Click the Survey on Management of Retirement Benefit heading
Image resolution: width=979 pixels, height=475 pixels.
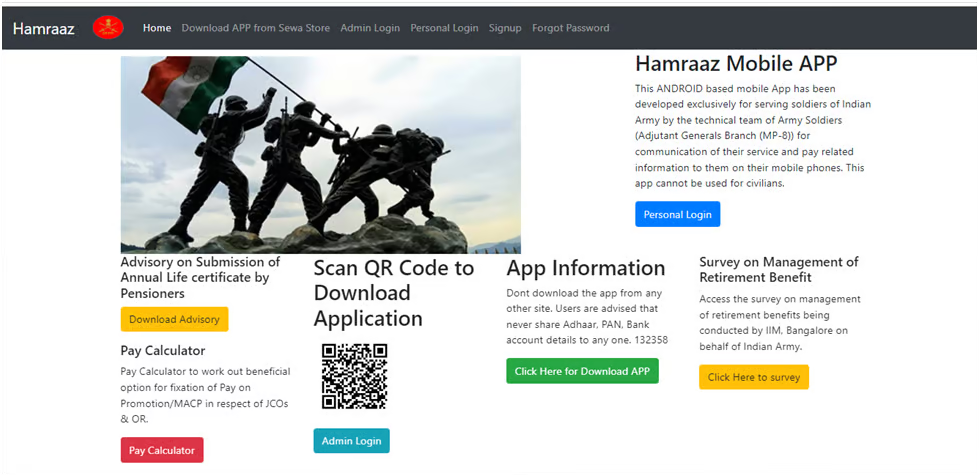779,269
